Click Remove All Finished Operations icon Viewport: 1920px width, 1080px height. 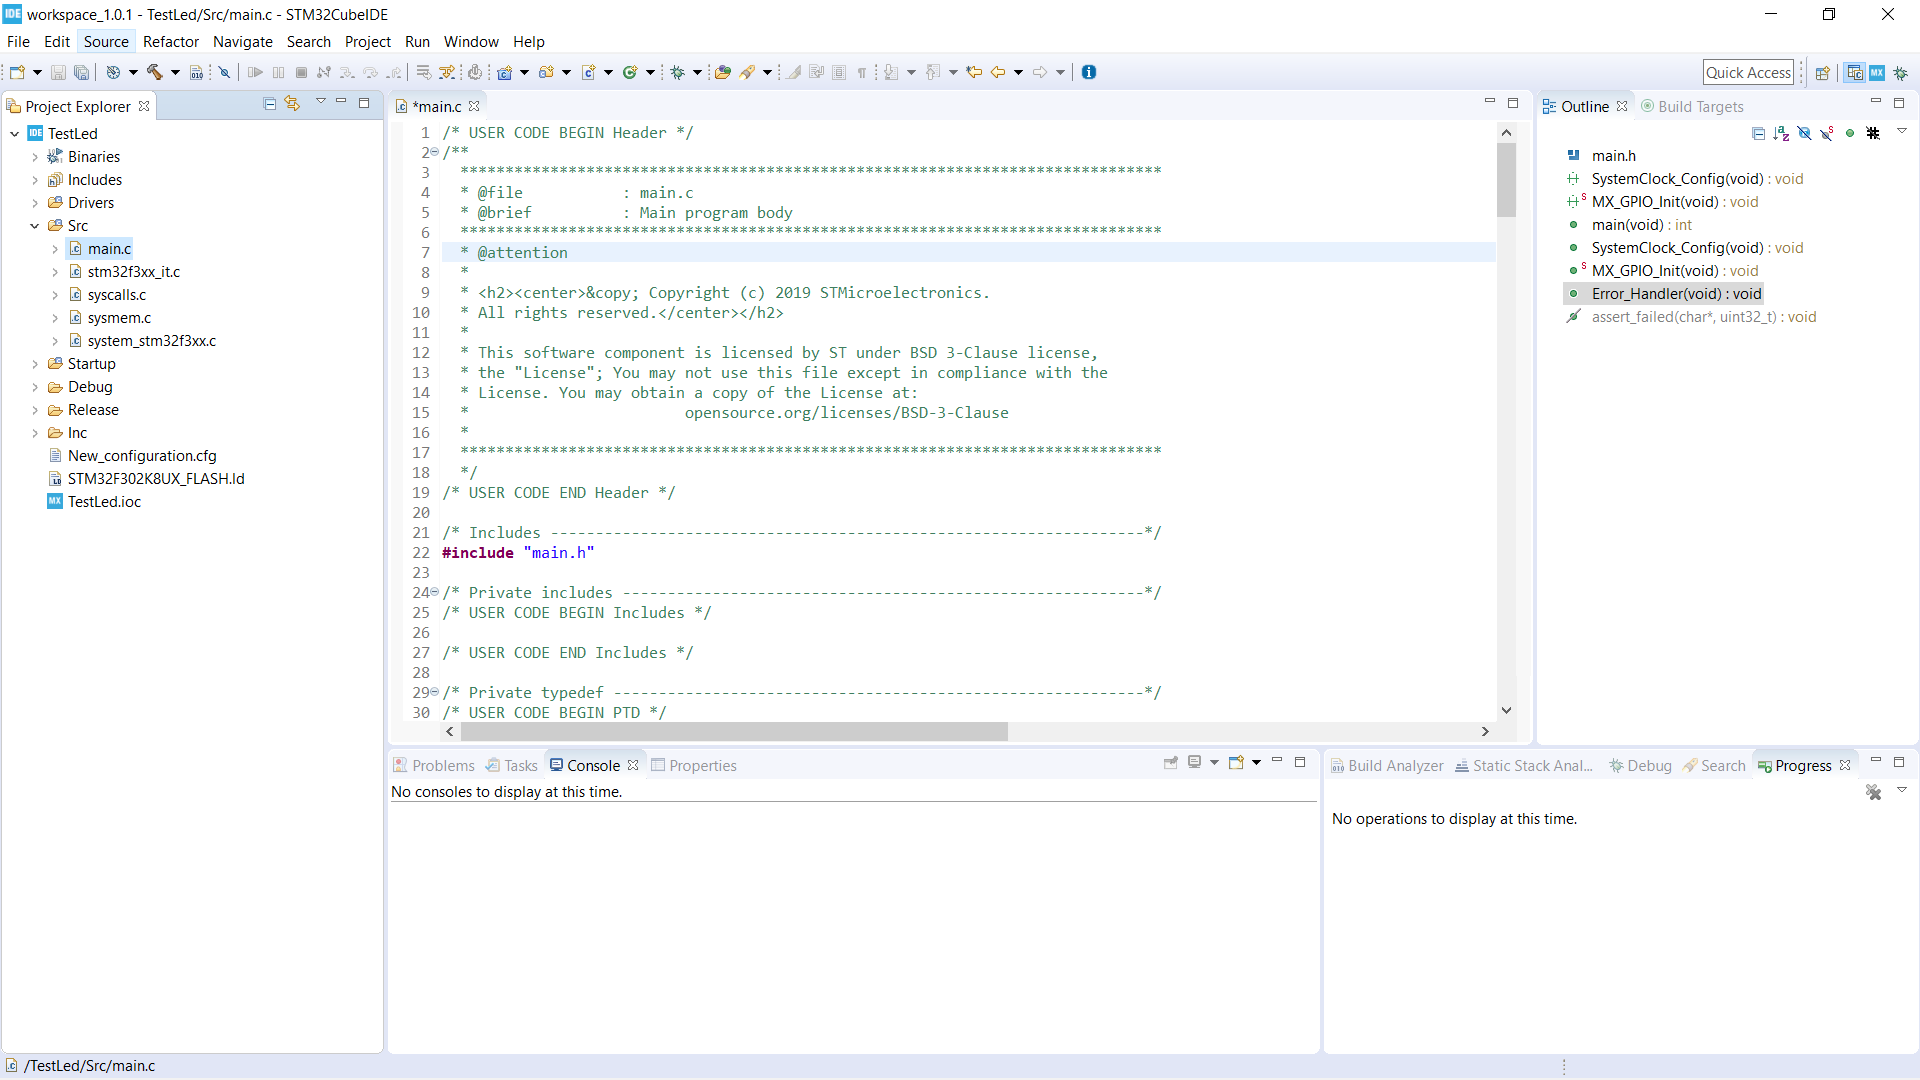[x=1874, y=792]
